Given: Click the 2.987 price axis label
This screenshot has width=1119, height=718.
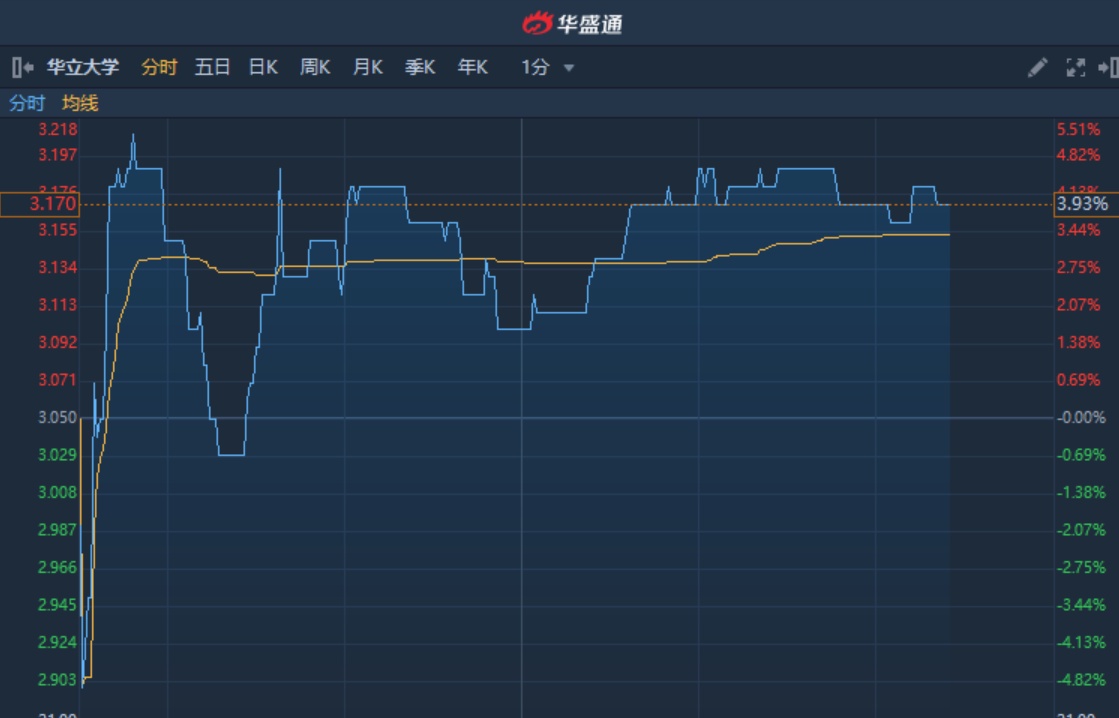Looking at the screenshot, I should click(58, 530).
